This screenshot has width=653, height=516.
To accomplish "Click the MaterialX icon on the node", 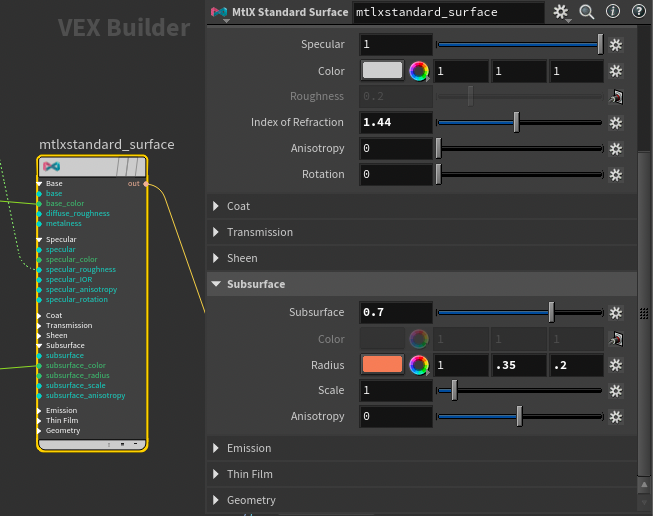I will [51, 167].
